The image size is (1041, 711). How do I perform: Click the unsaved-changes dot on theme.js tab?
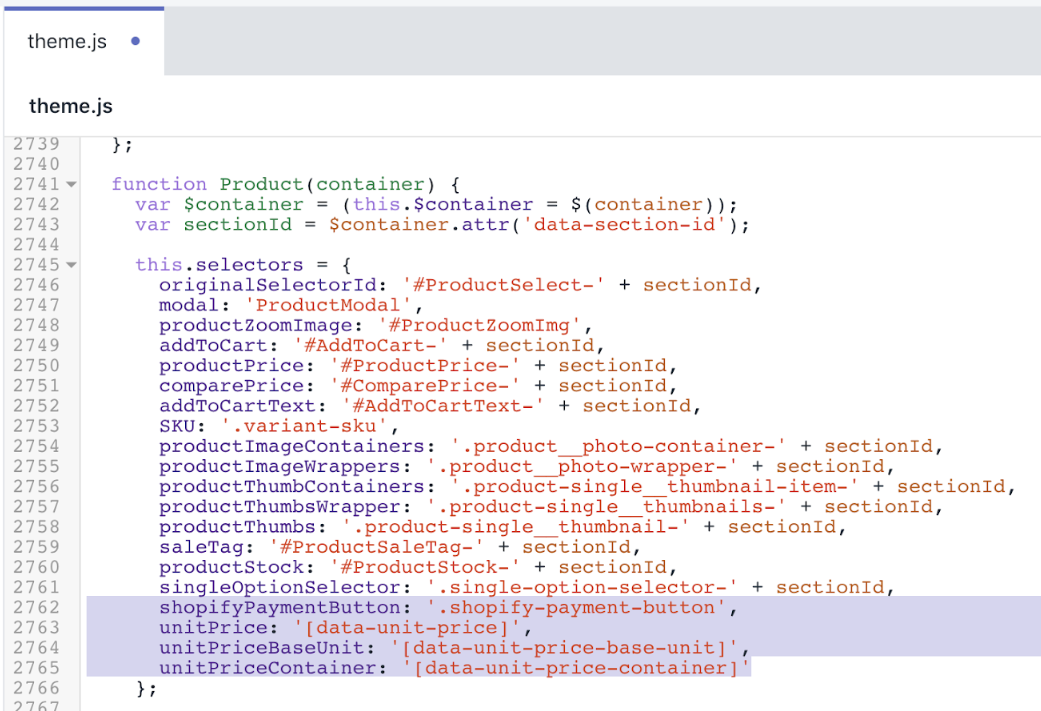[136, 42]
